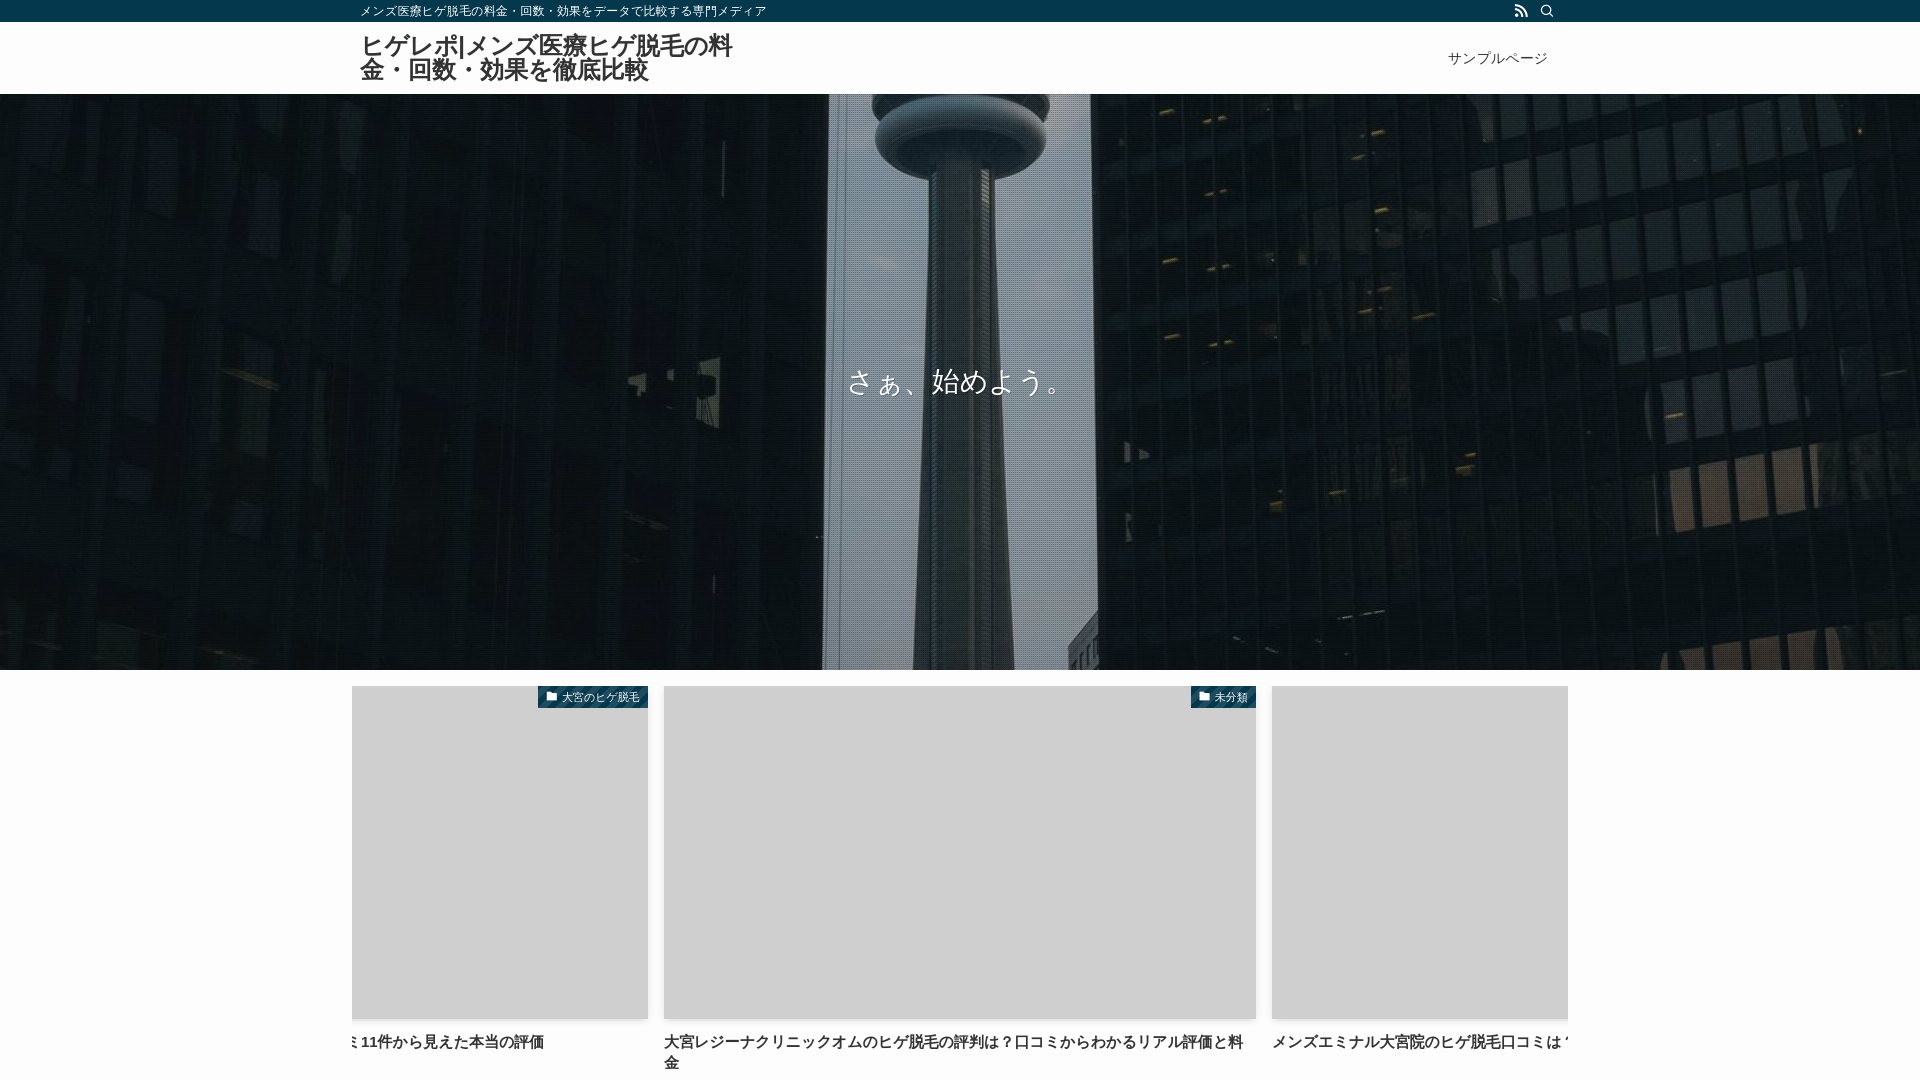1920x1080 pixels.
Task: Open the 11件から見えた本当の評価 article thumbnail
Action: 500,852
